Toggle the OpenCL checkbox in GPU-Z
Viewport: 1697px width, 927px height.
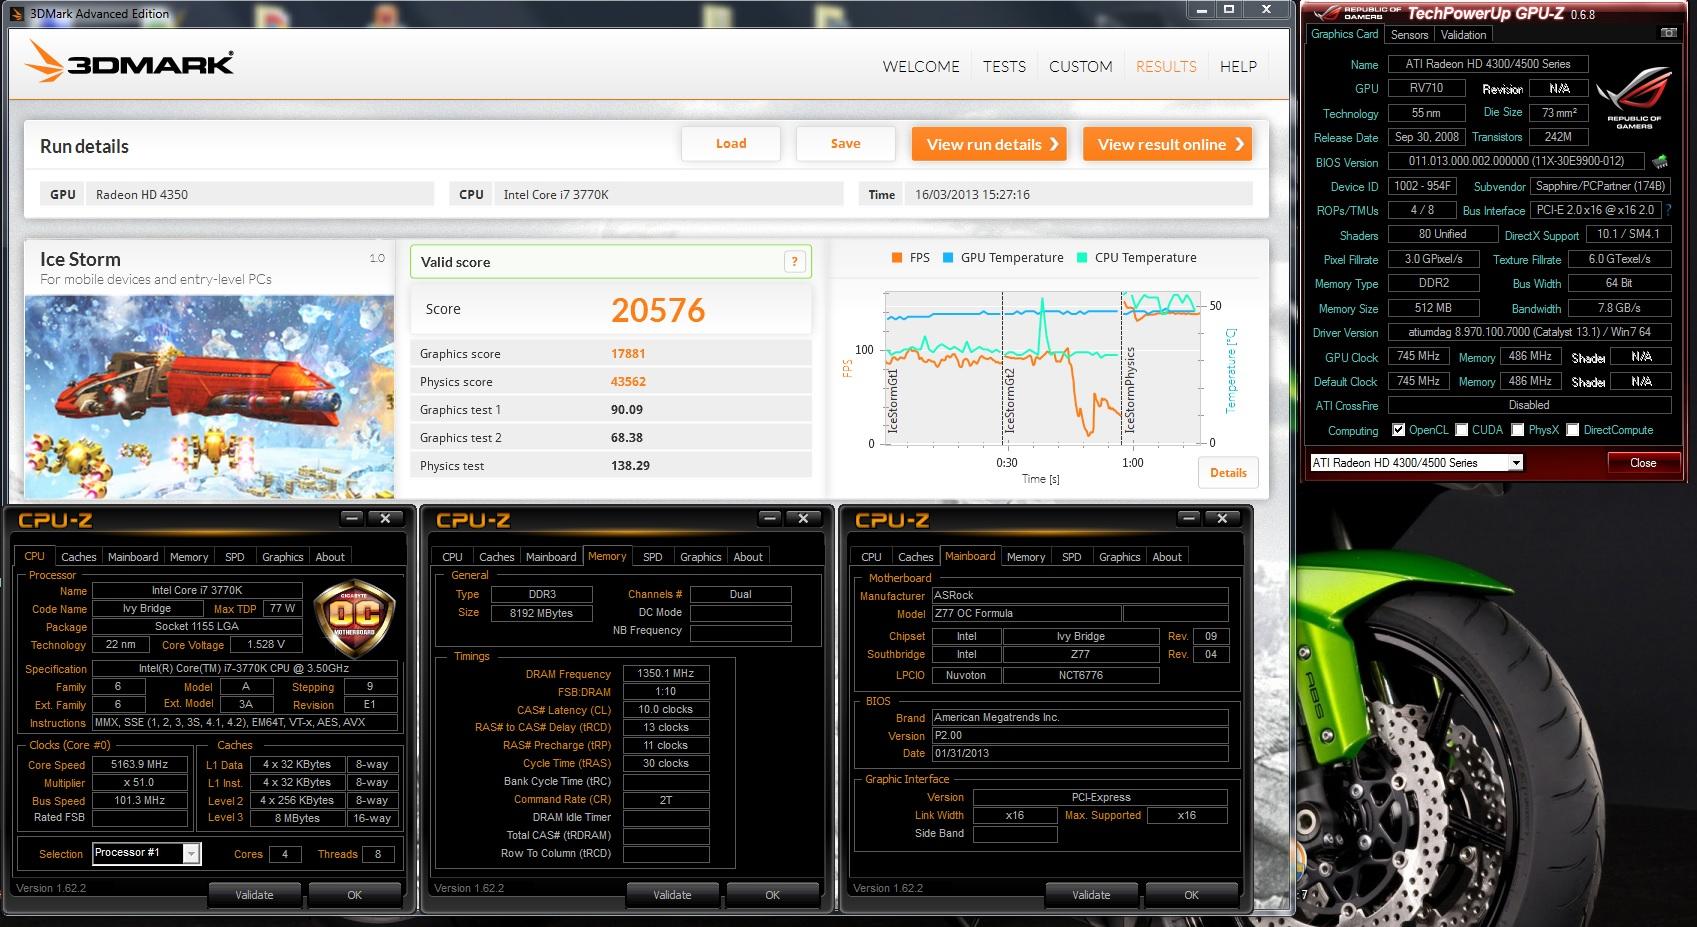coord(1398,430)
